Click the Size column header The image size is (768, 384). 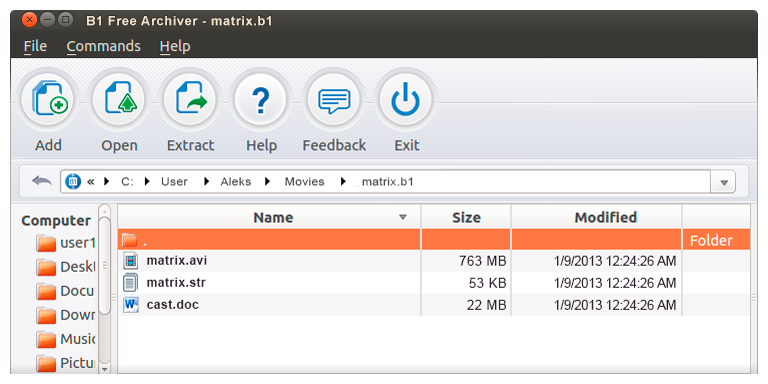466,217
